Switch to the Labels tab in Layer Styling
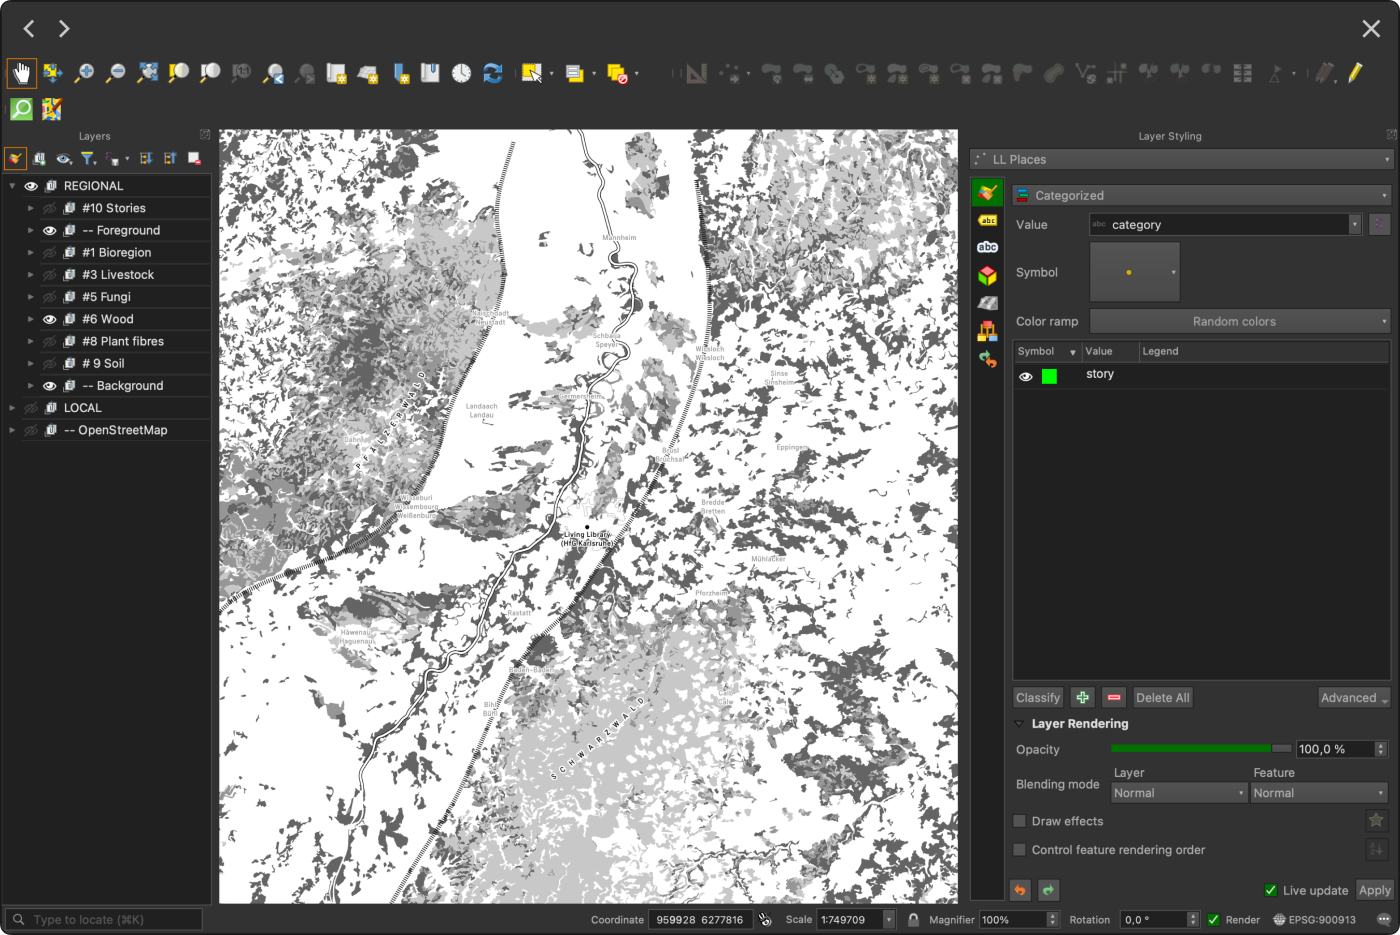Screen dimensions: 1400x935 pyautogui.click(x=987, y=221)
